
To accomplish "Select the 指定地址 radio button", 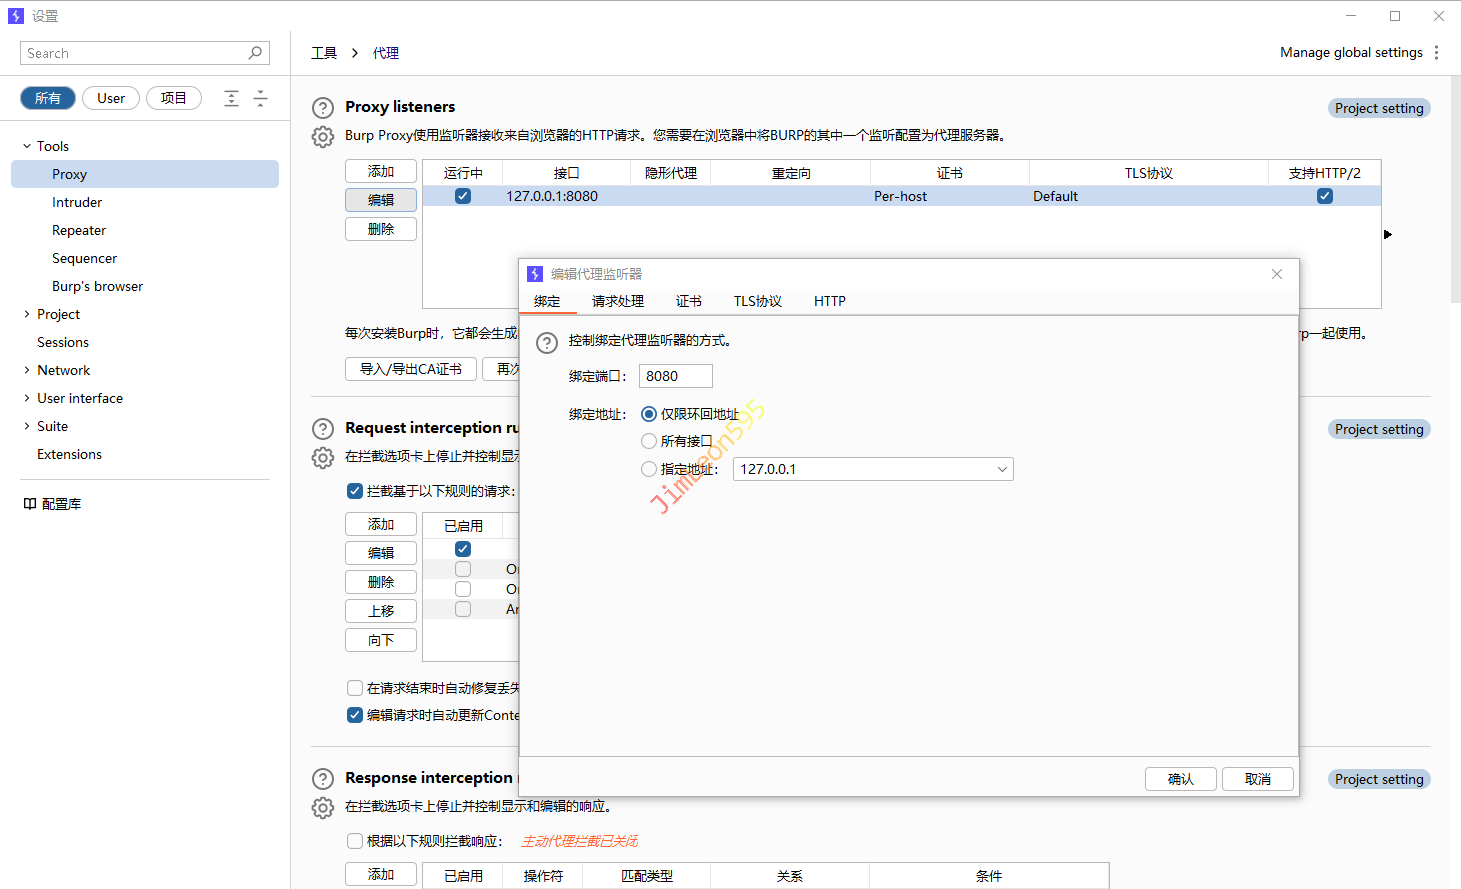I will pos(649,469).
